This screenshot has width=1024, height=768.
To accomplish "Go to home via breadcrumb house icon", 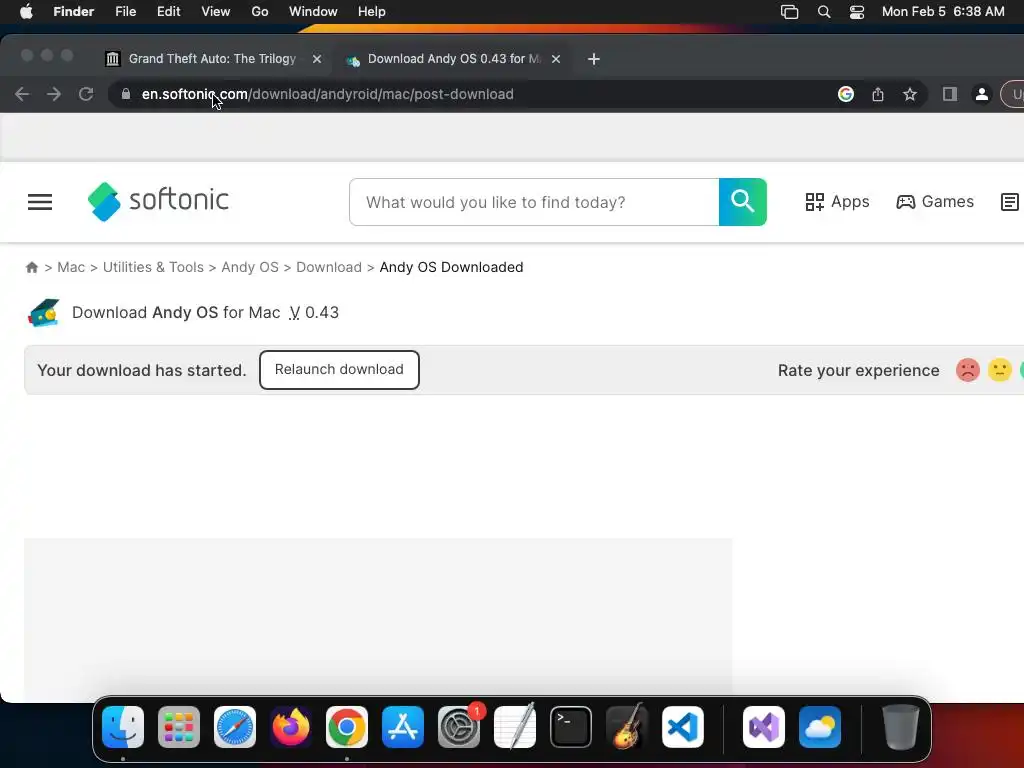I will [31, 267].
